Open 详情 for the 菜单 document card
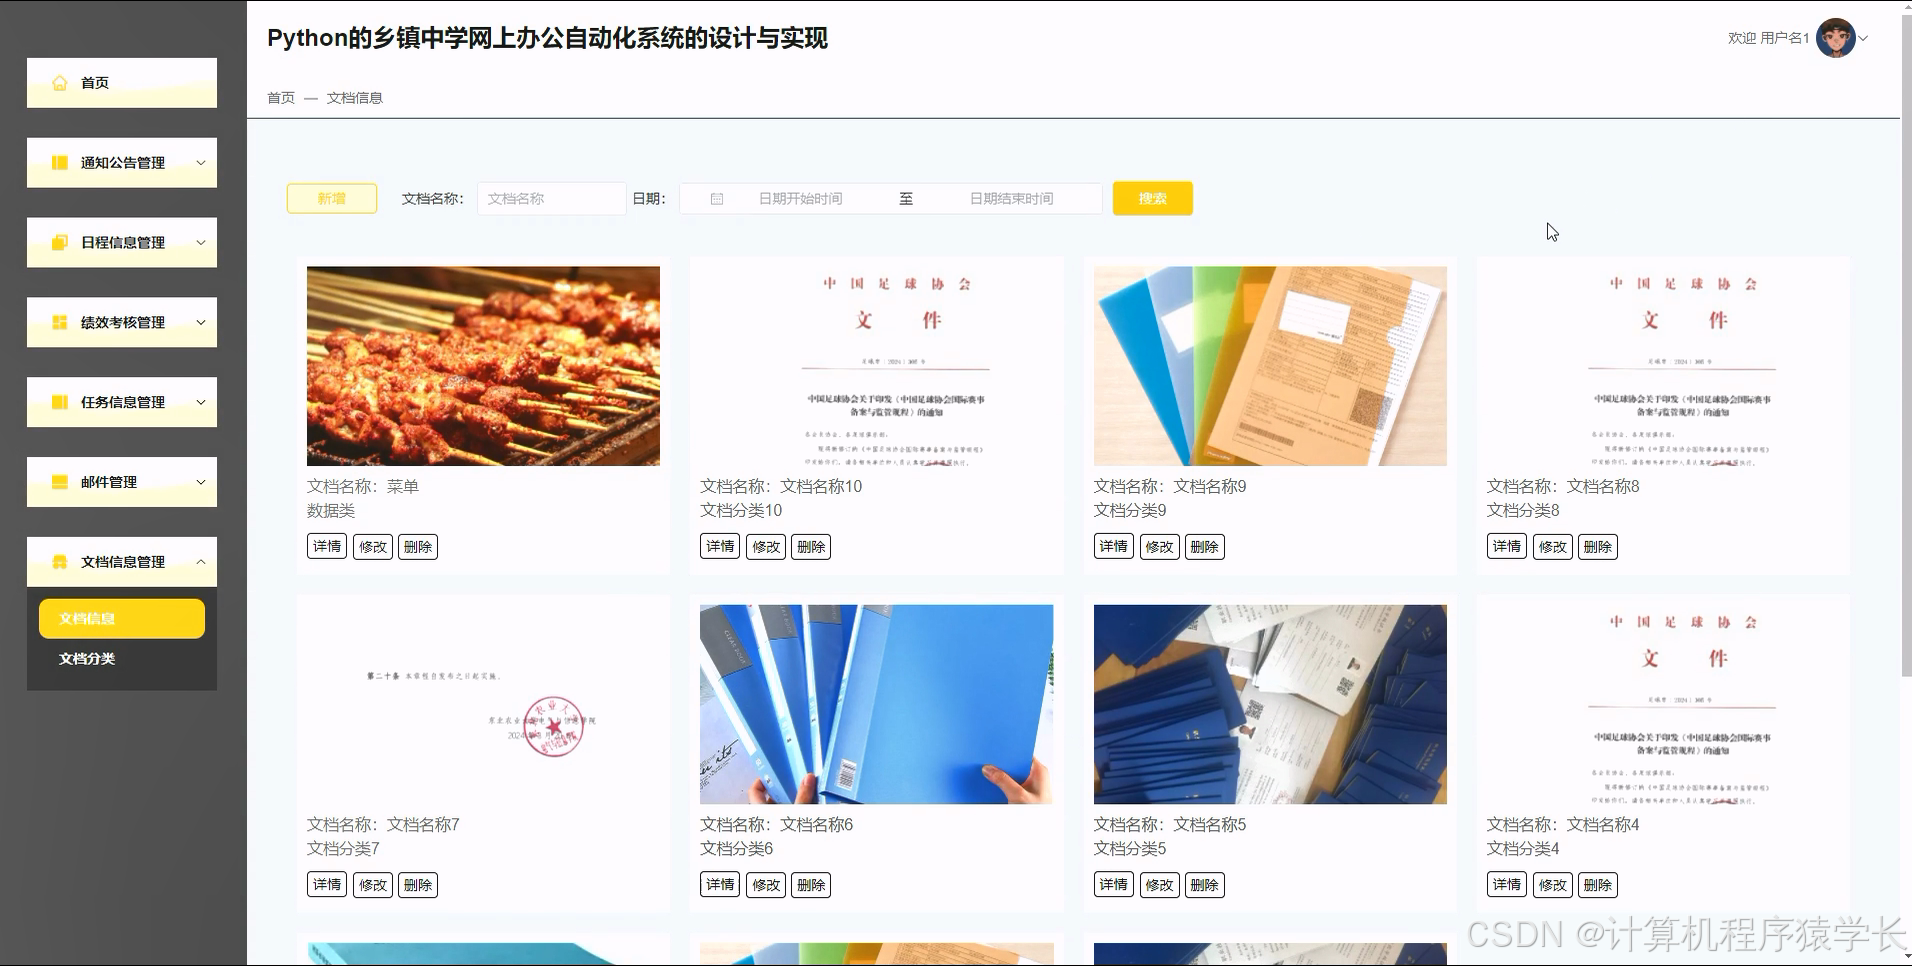Screen dimensions: 1912x966 pos(326,546)
